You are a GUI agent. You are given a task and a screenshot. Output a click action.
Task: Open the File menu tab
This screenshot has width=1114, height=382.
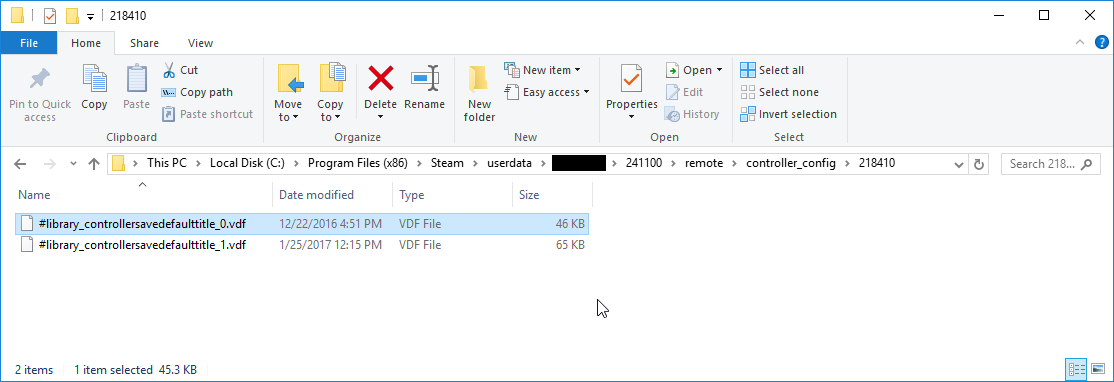coord(29,43)
